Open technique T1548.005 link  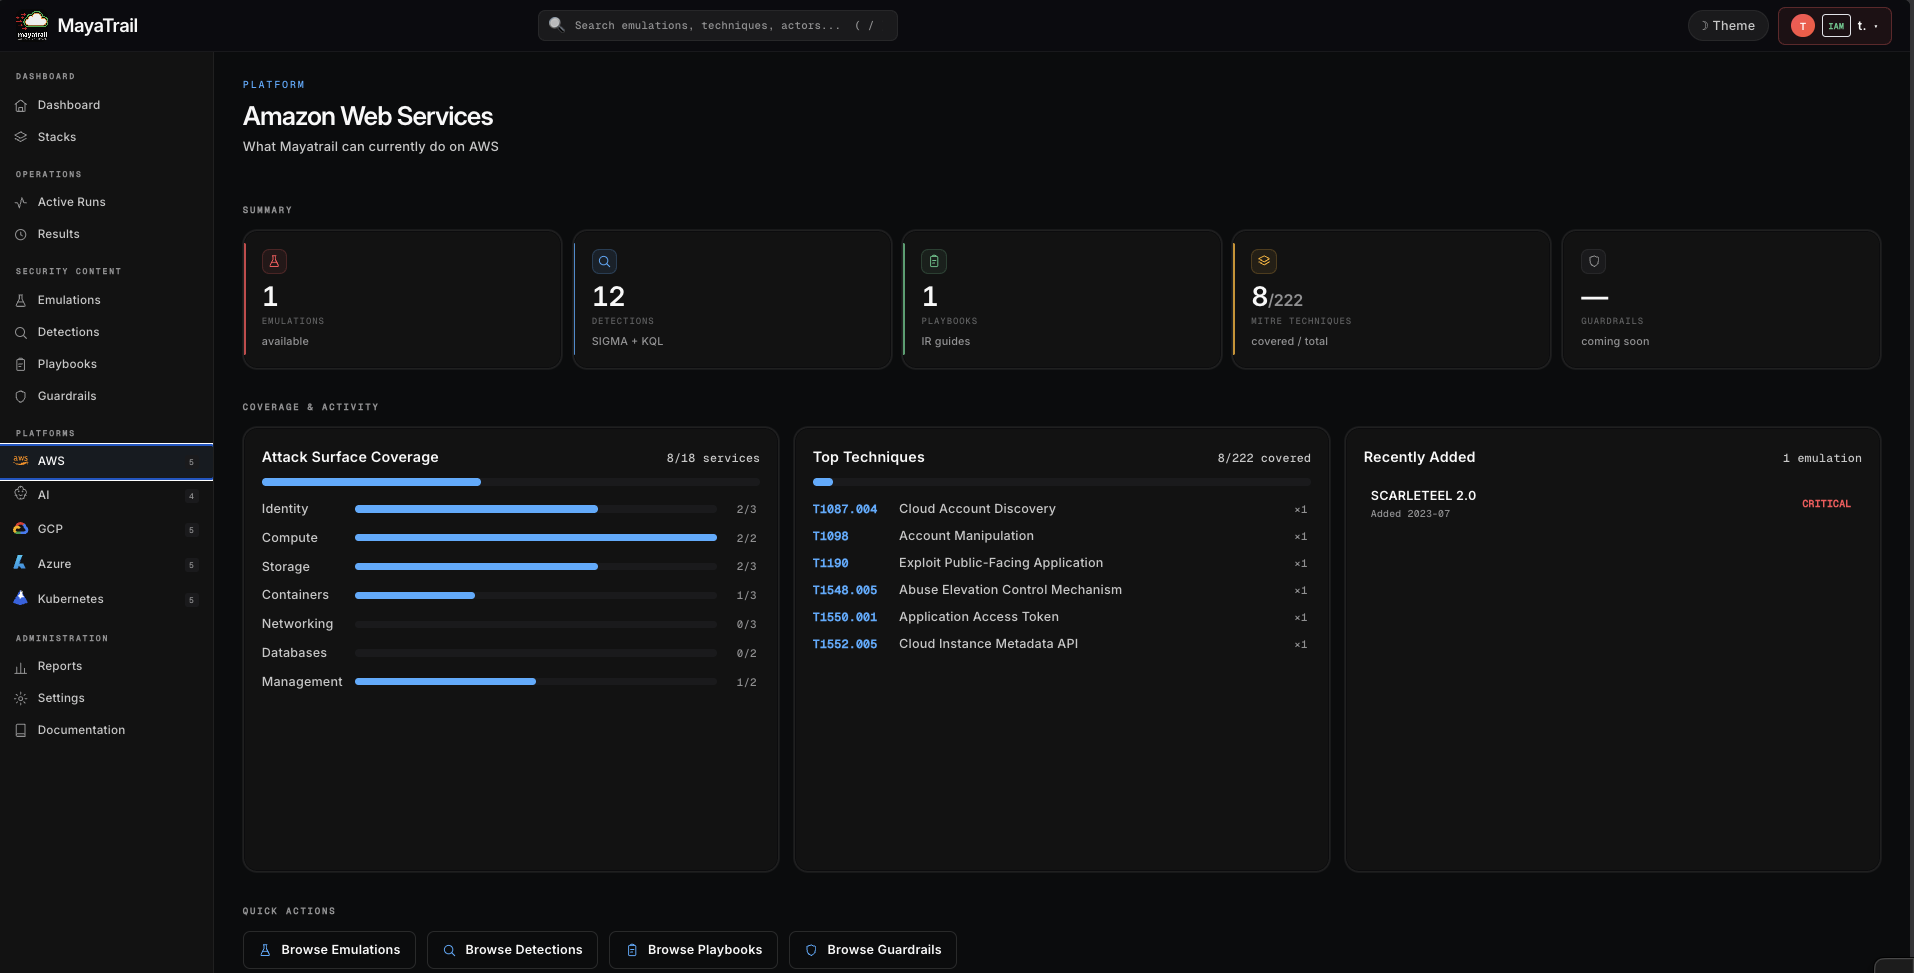[x=845, y=590]
